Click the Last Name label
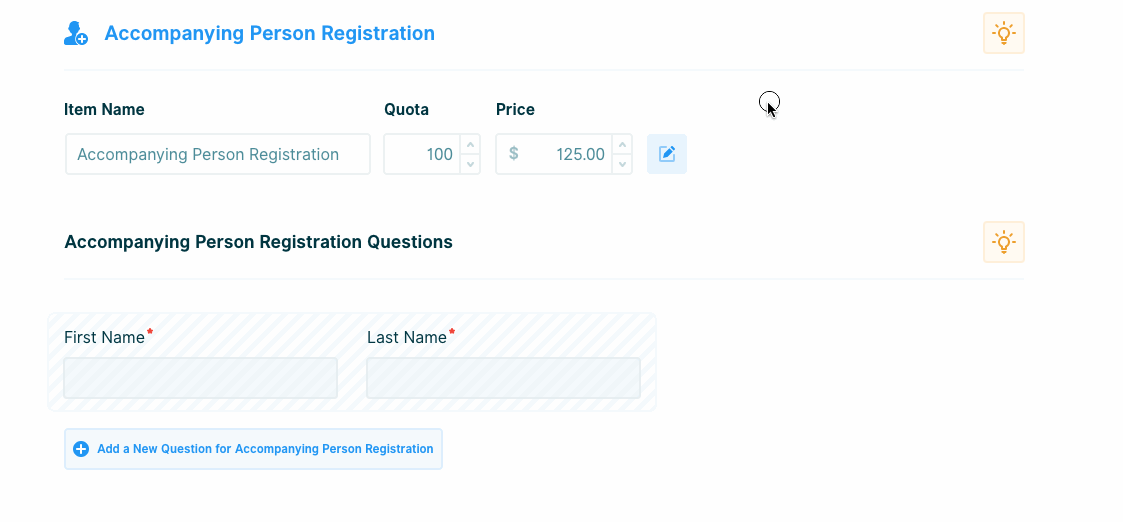The width and height of the screenshot is (1123, 522). click(406, 337)
